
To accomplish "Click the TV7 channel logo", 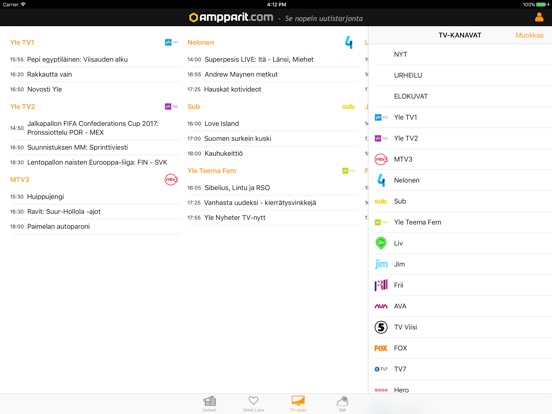I will (x=381, y=369).
